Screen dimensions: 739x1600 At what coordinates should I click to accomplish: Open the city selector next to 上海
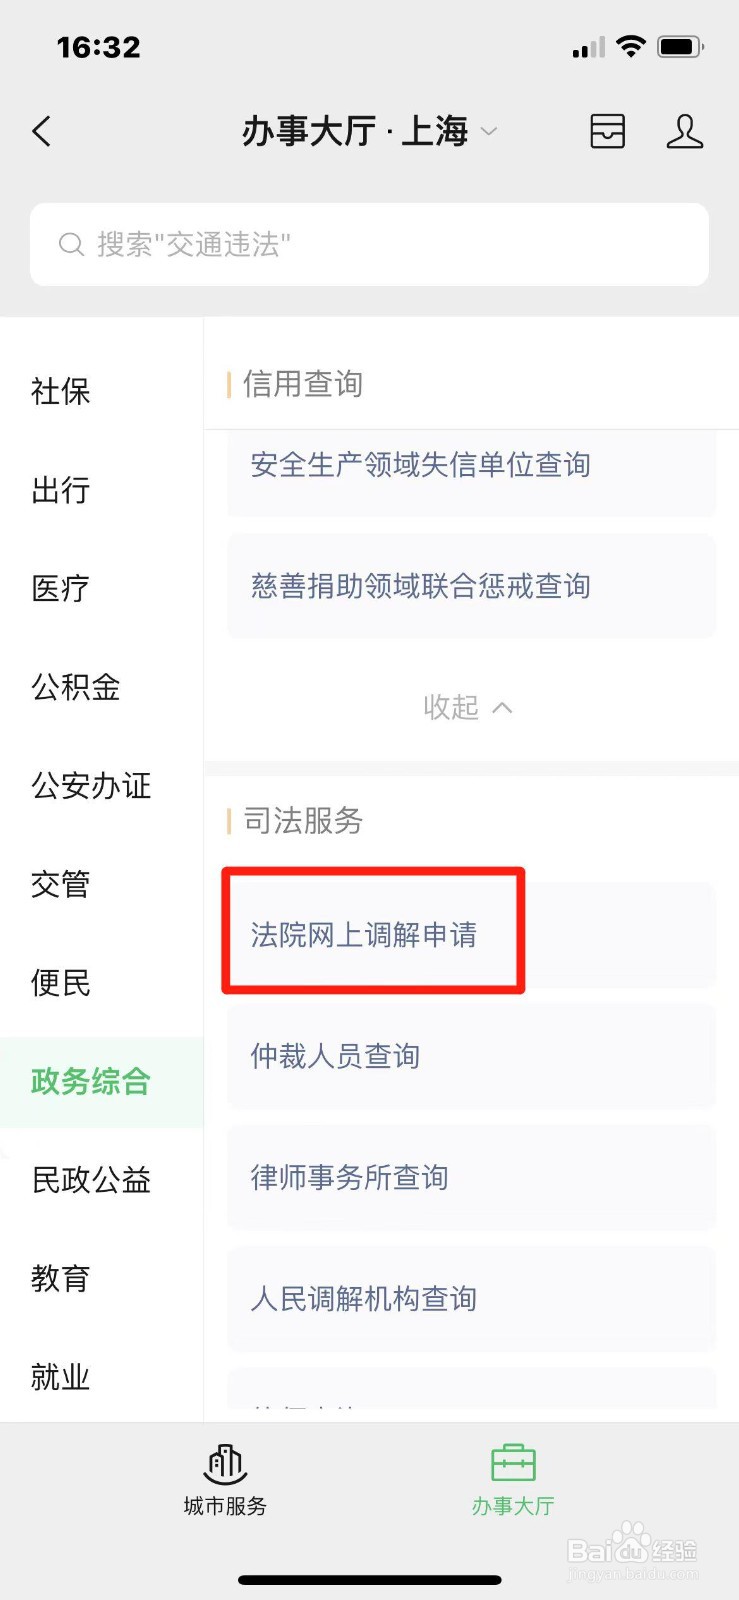click(x=488, y=132)
